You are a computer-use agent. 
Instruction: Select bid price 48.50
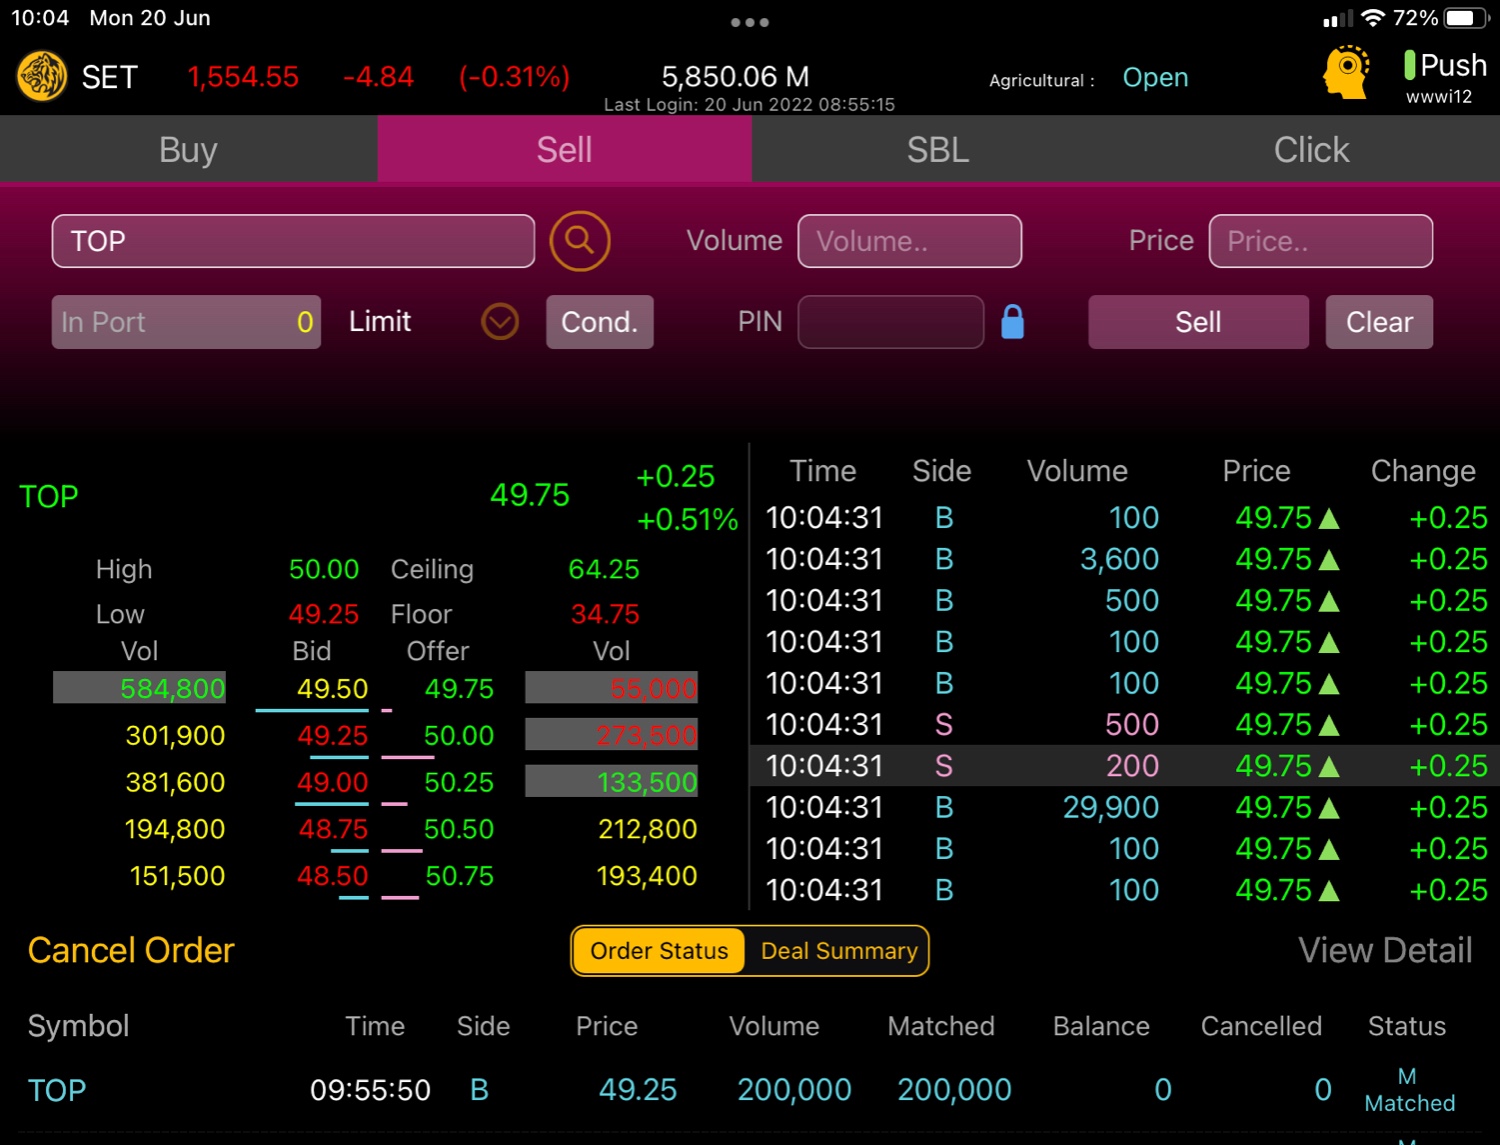pos(332,876)
